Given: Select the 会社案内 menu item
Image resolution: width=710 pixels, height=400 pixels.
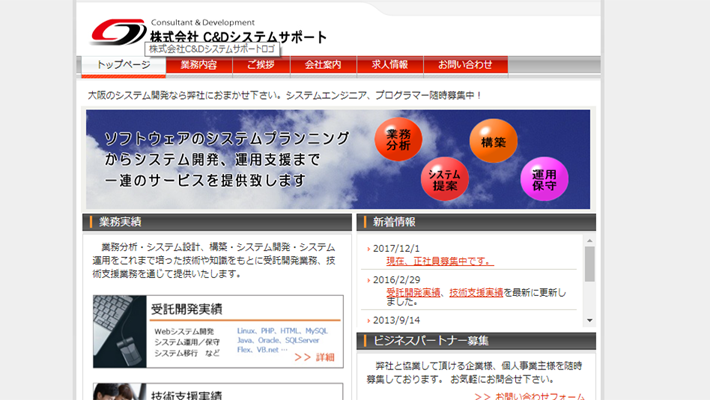Looking at the screenshot, I should click(323, 65).
